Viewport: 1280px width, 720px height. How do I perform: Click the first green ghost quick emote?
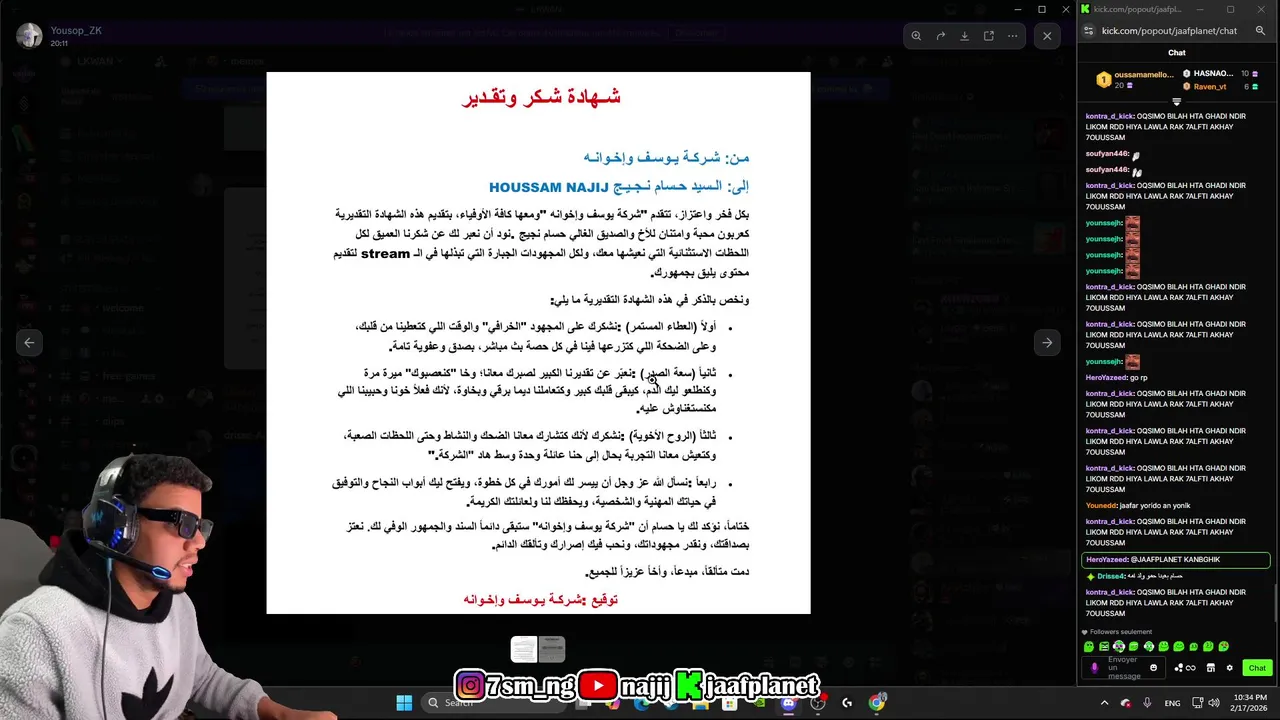point(1089,647)
